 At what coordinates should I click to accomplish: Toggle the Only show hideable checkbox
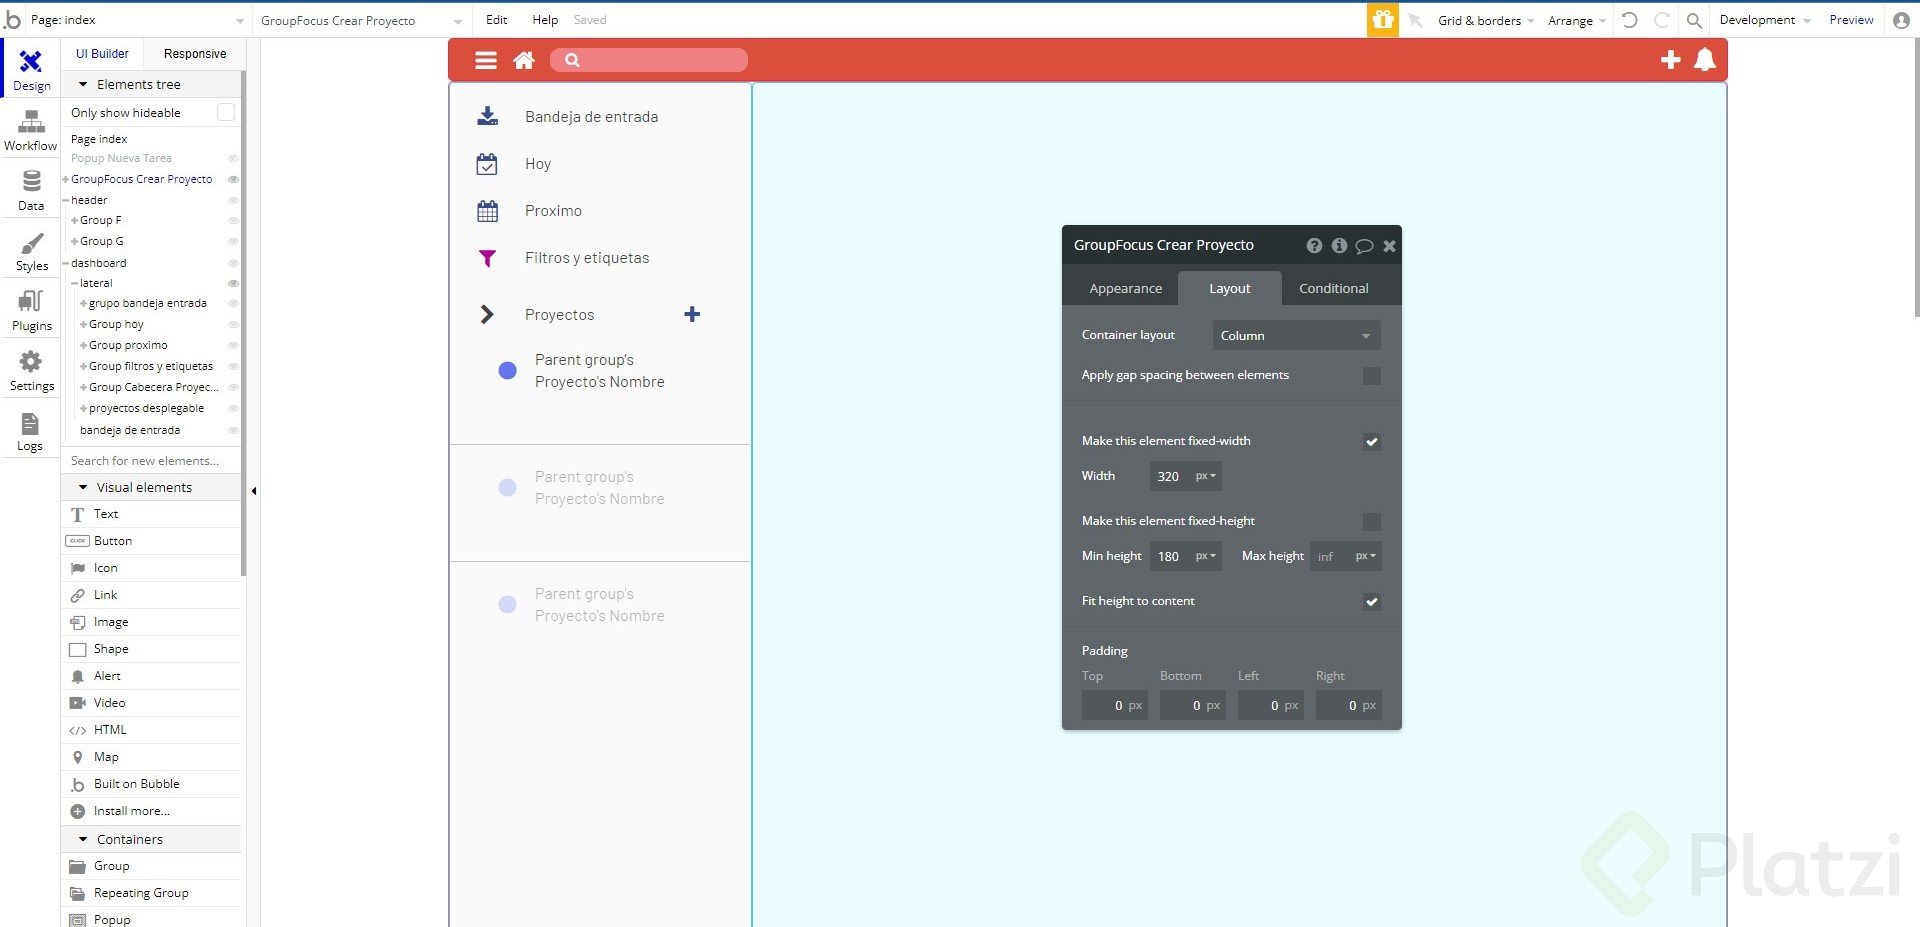[226, 112]
